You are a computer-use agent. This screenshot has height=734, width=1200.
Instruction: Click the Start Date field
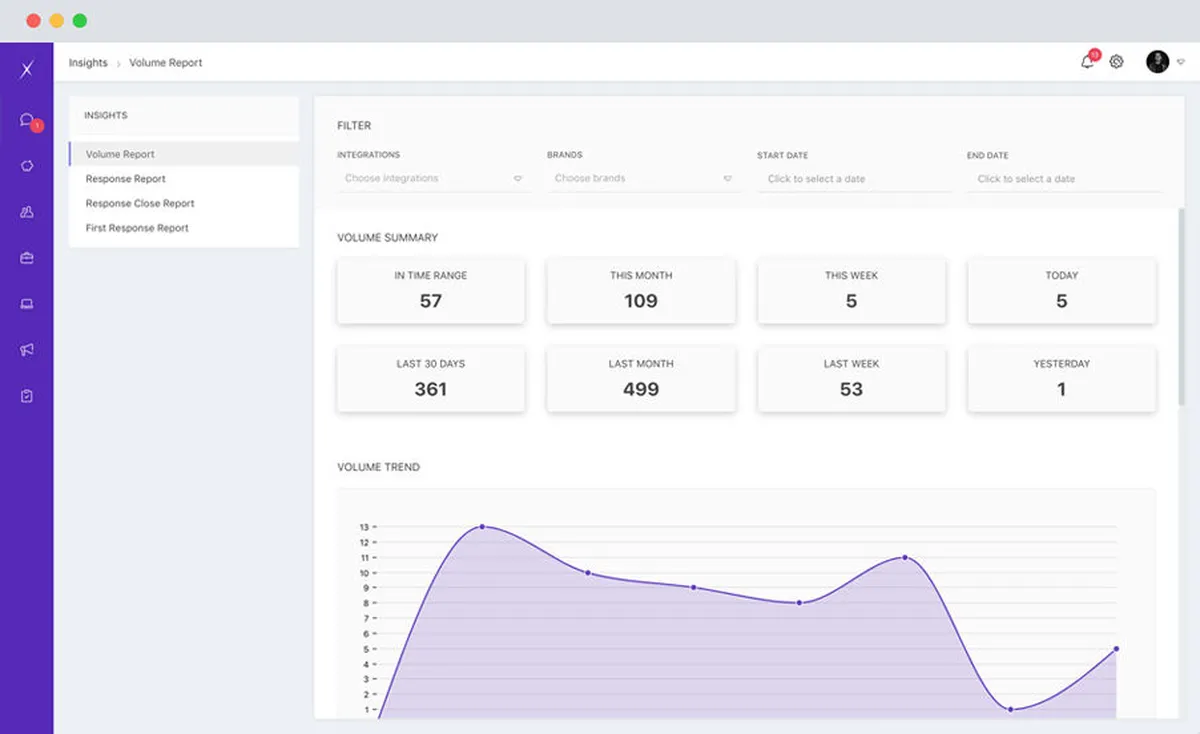853,179
